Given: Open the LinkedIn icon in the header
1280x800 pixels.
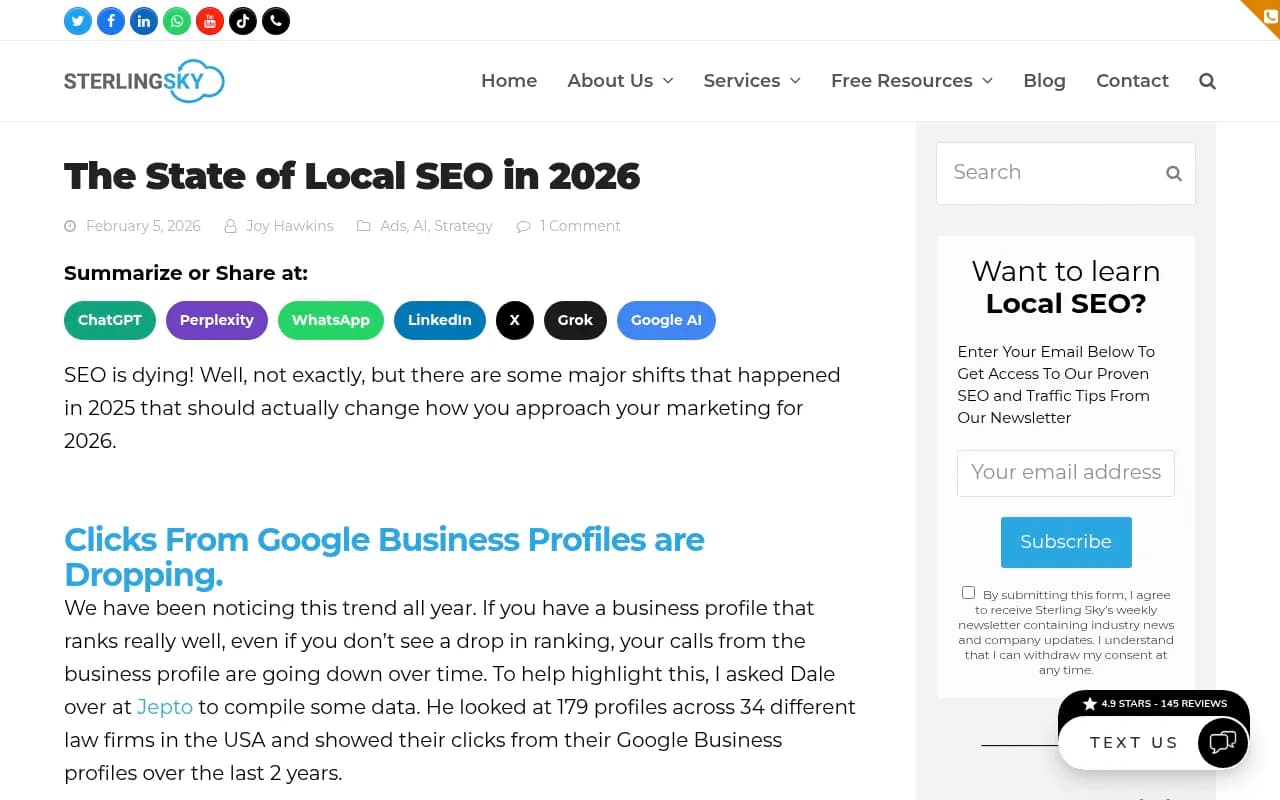Looking at the screenshot, I should click(x=143, y=20).
